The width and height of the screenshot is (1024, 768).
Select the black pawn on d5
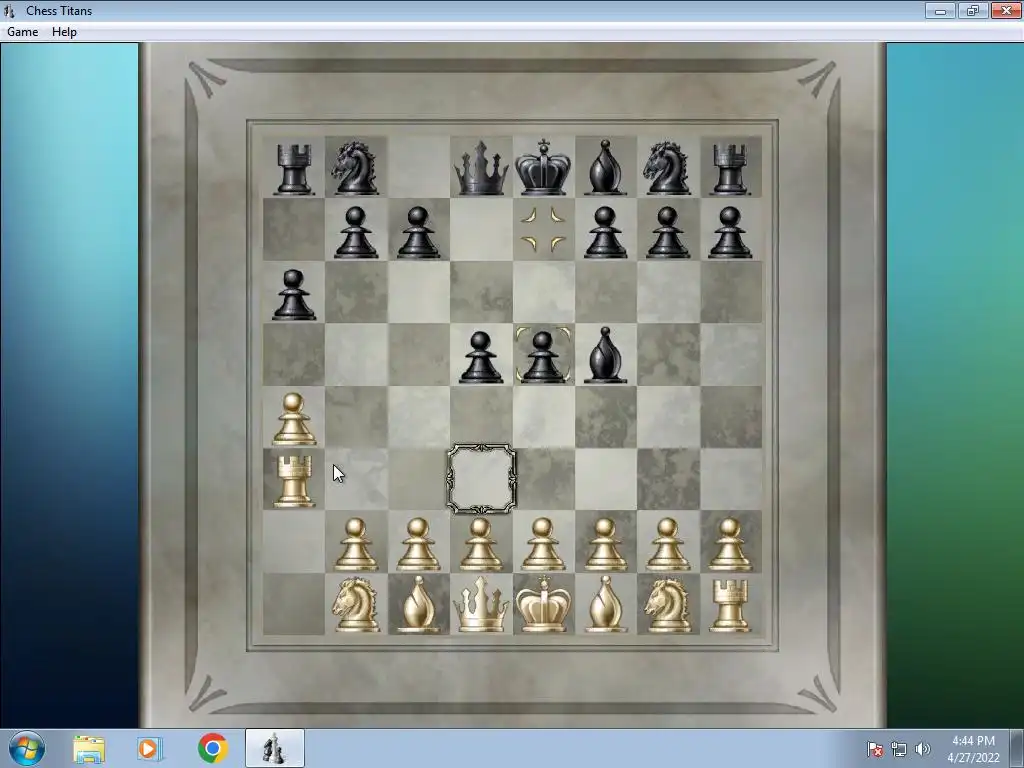point(481,357)
